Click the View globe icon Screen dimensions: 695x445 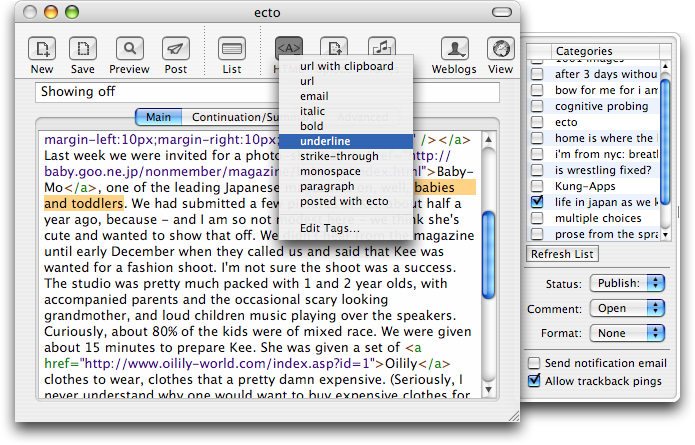501,48
